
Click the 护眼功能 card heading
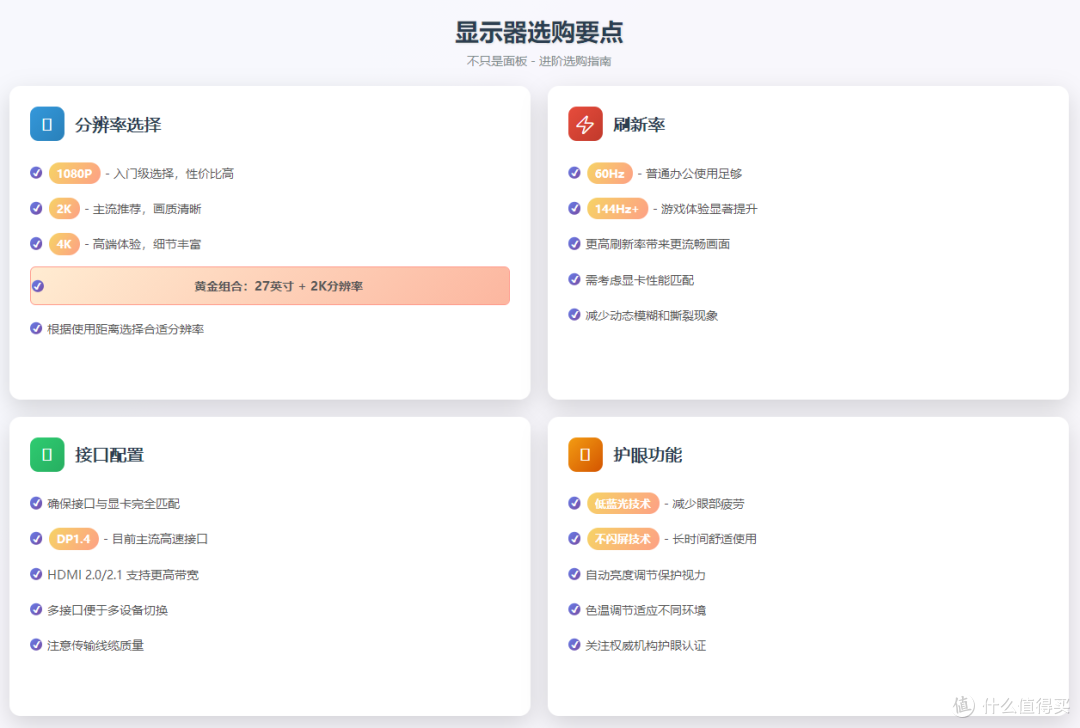point(647,455)
